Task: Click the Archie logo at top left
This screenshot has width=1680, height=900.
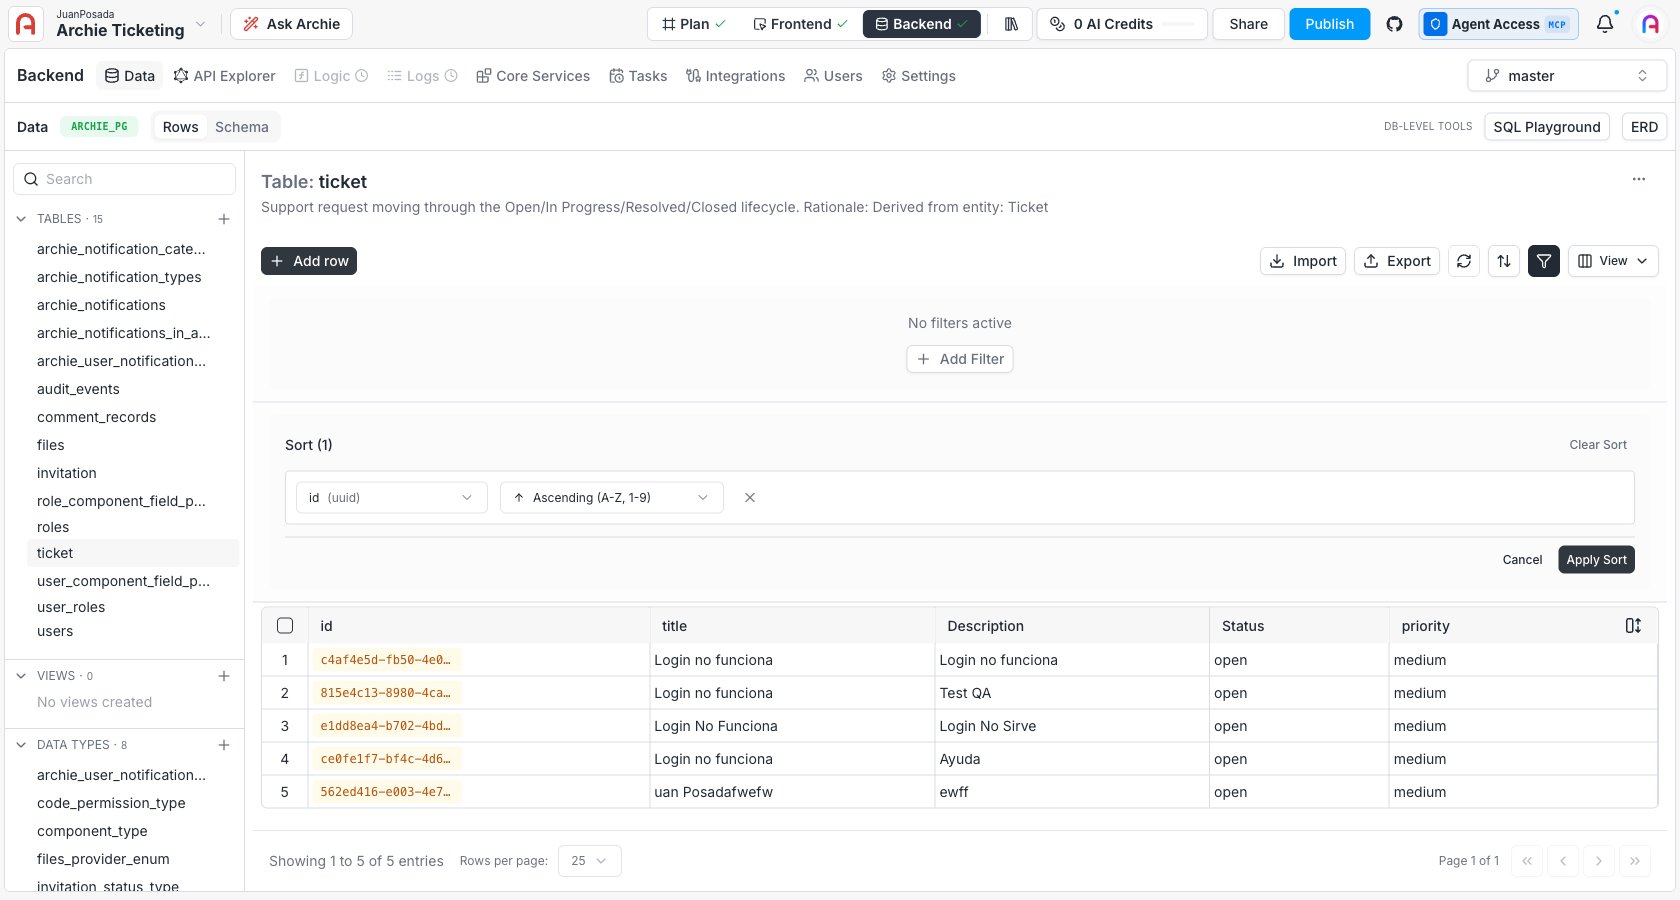Action: pyautogui.click(x=26, y=24)
